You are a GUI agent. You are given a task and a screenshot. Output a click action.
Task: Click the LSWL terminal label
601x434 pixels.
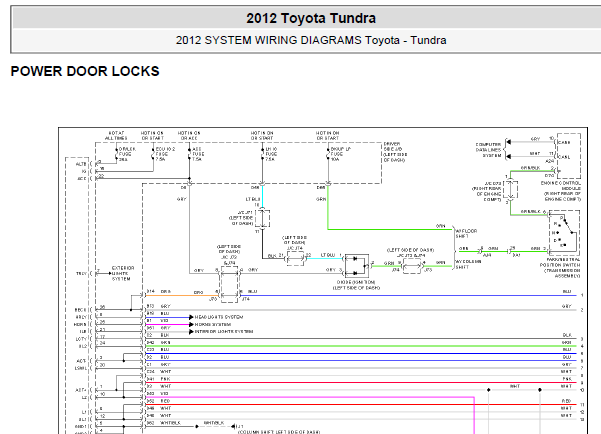(x=80, y=368)
